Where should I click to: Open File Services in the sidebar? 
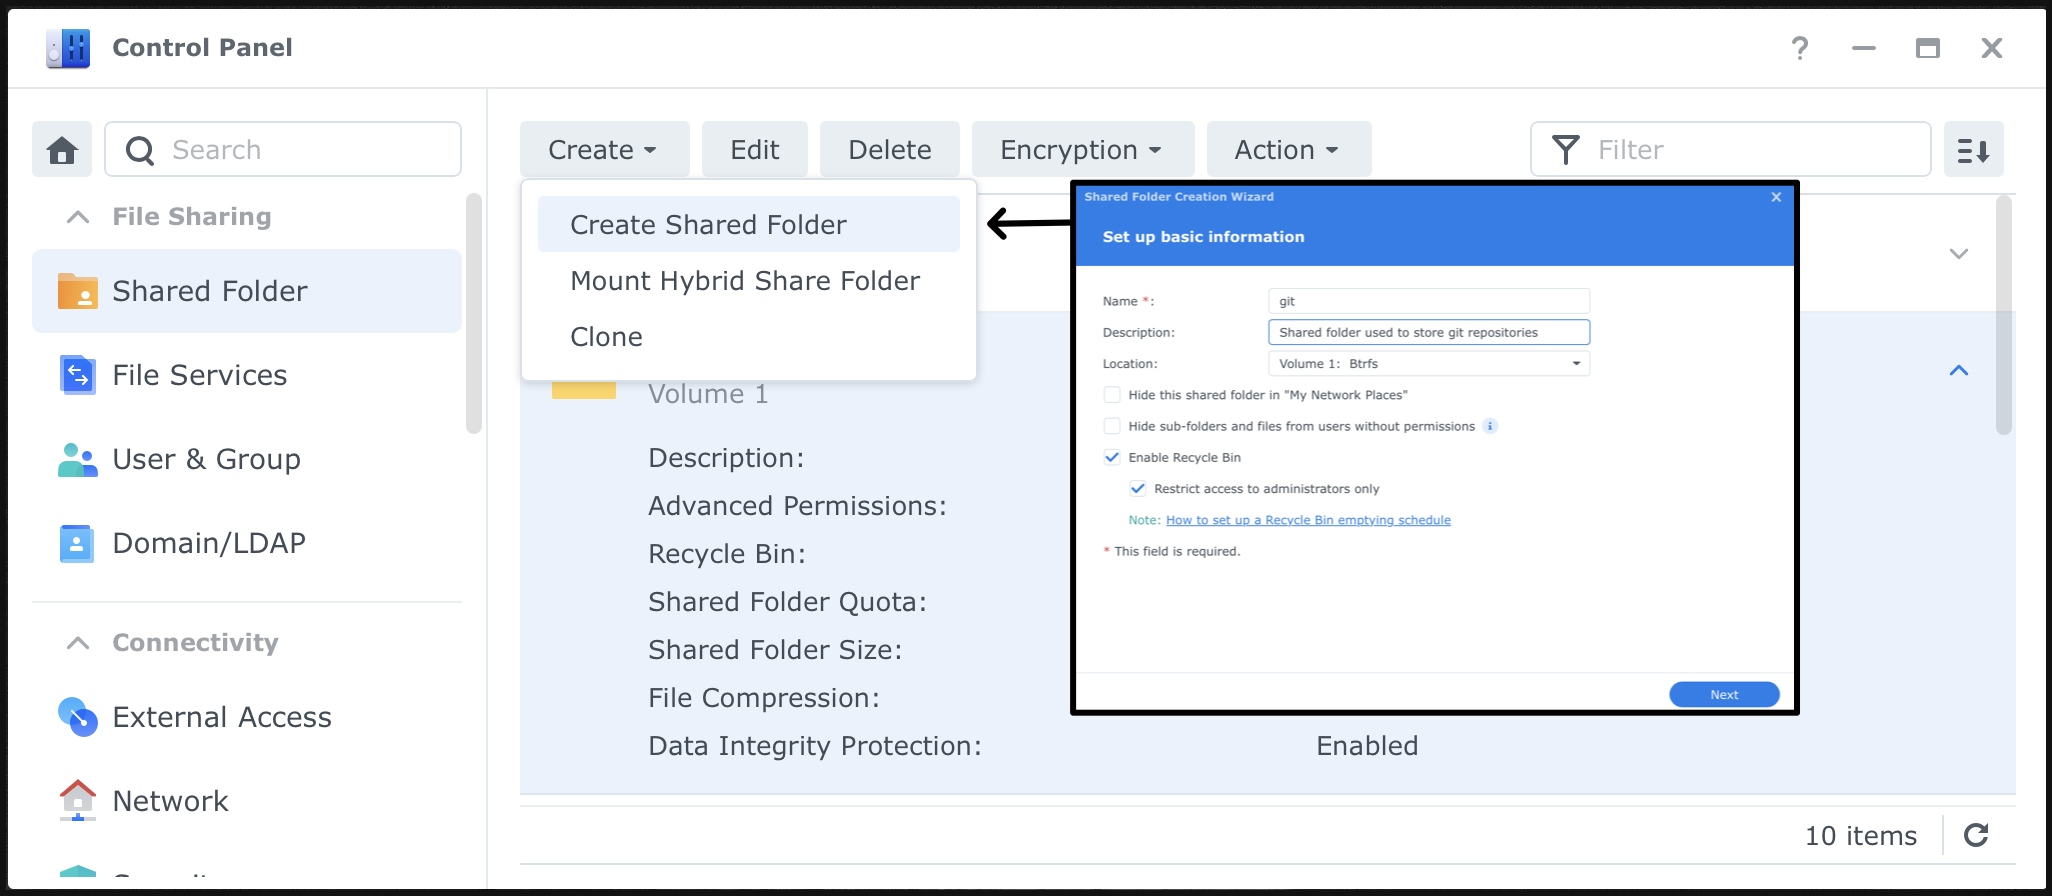click(x=199, y=375)
